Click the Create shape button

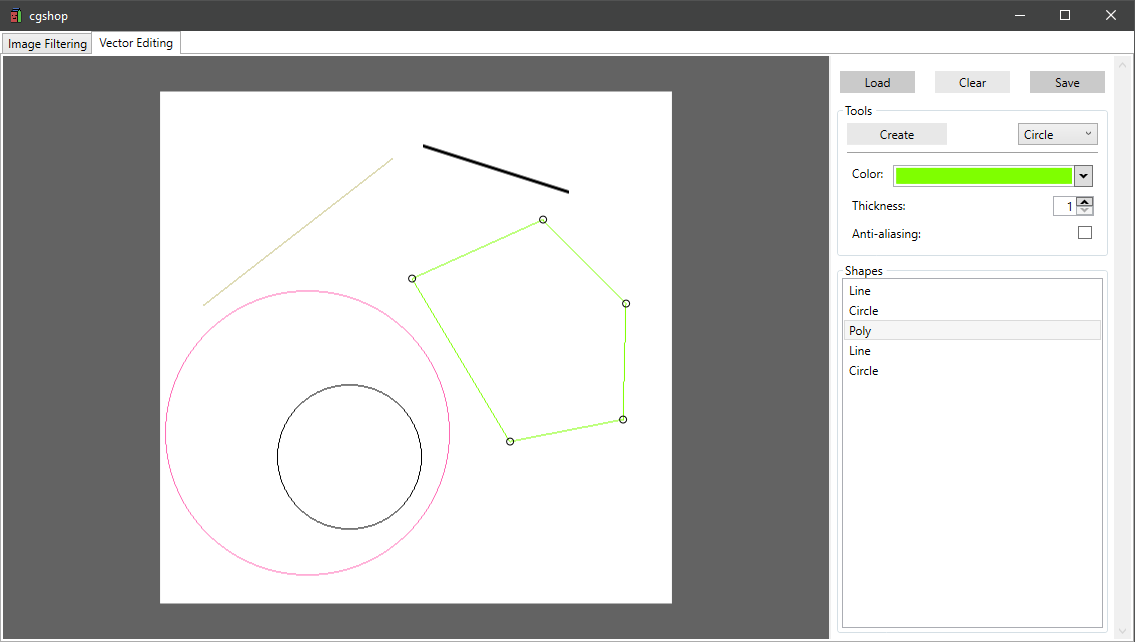[x=897, y=135]
